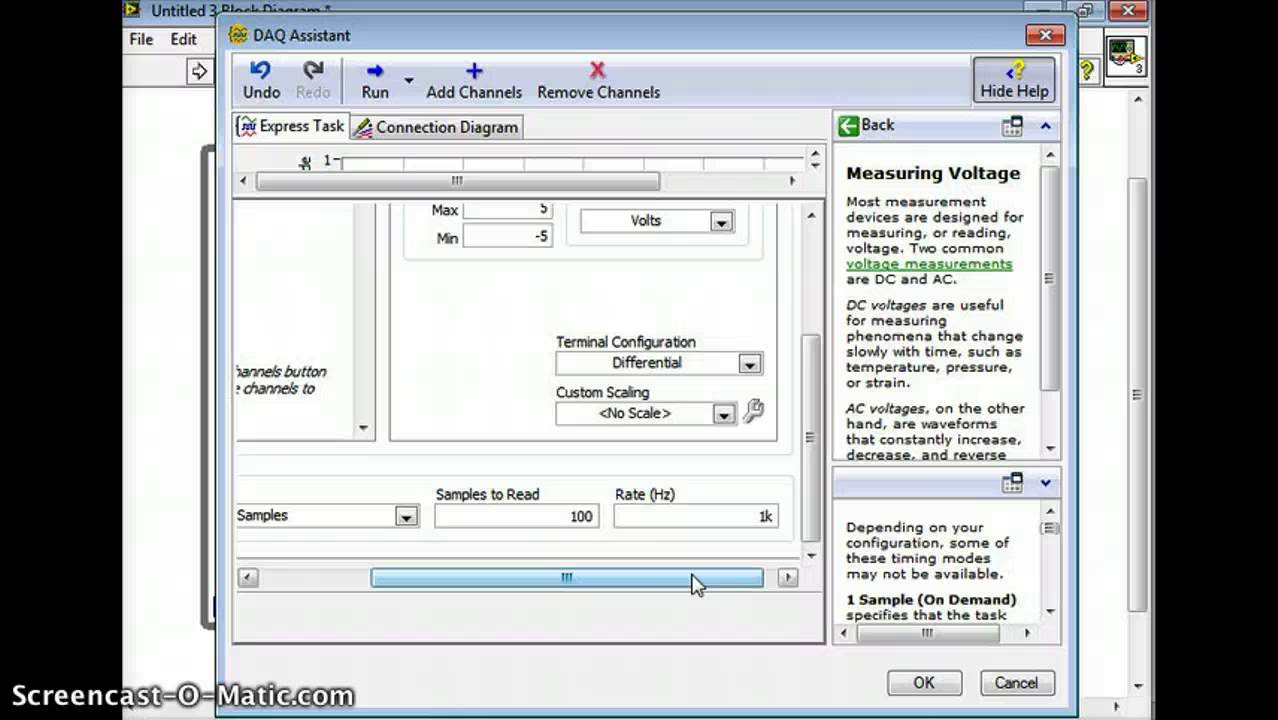Click the up arrow of the settings vertical scrollbar
The width and height of the screenshot is (1278, 720).
click(811, 216)
